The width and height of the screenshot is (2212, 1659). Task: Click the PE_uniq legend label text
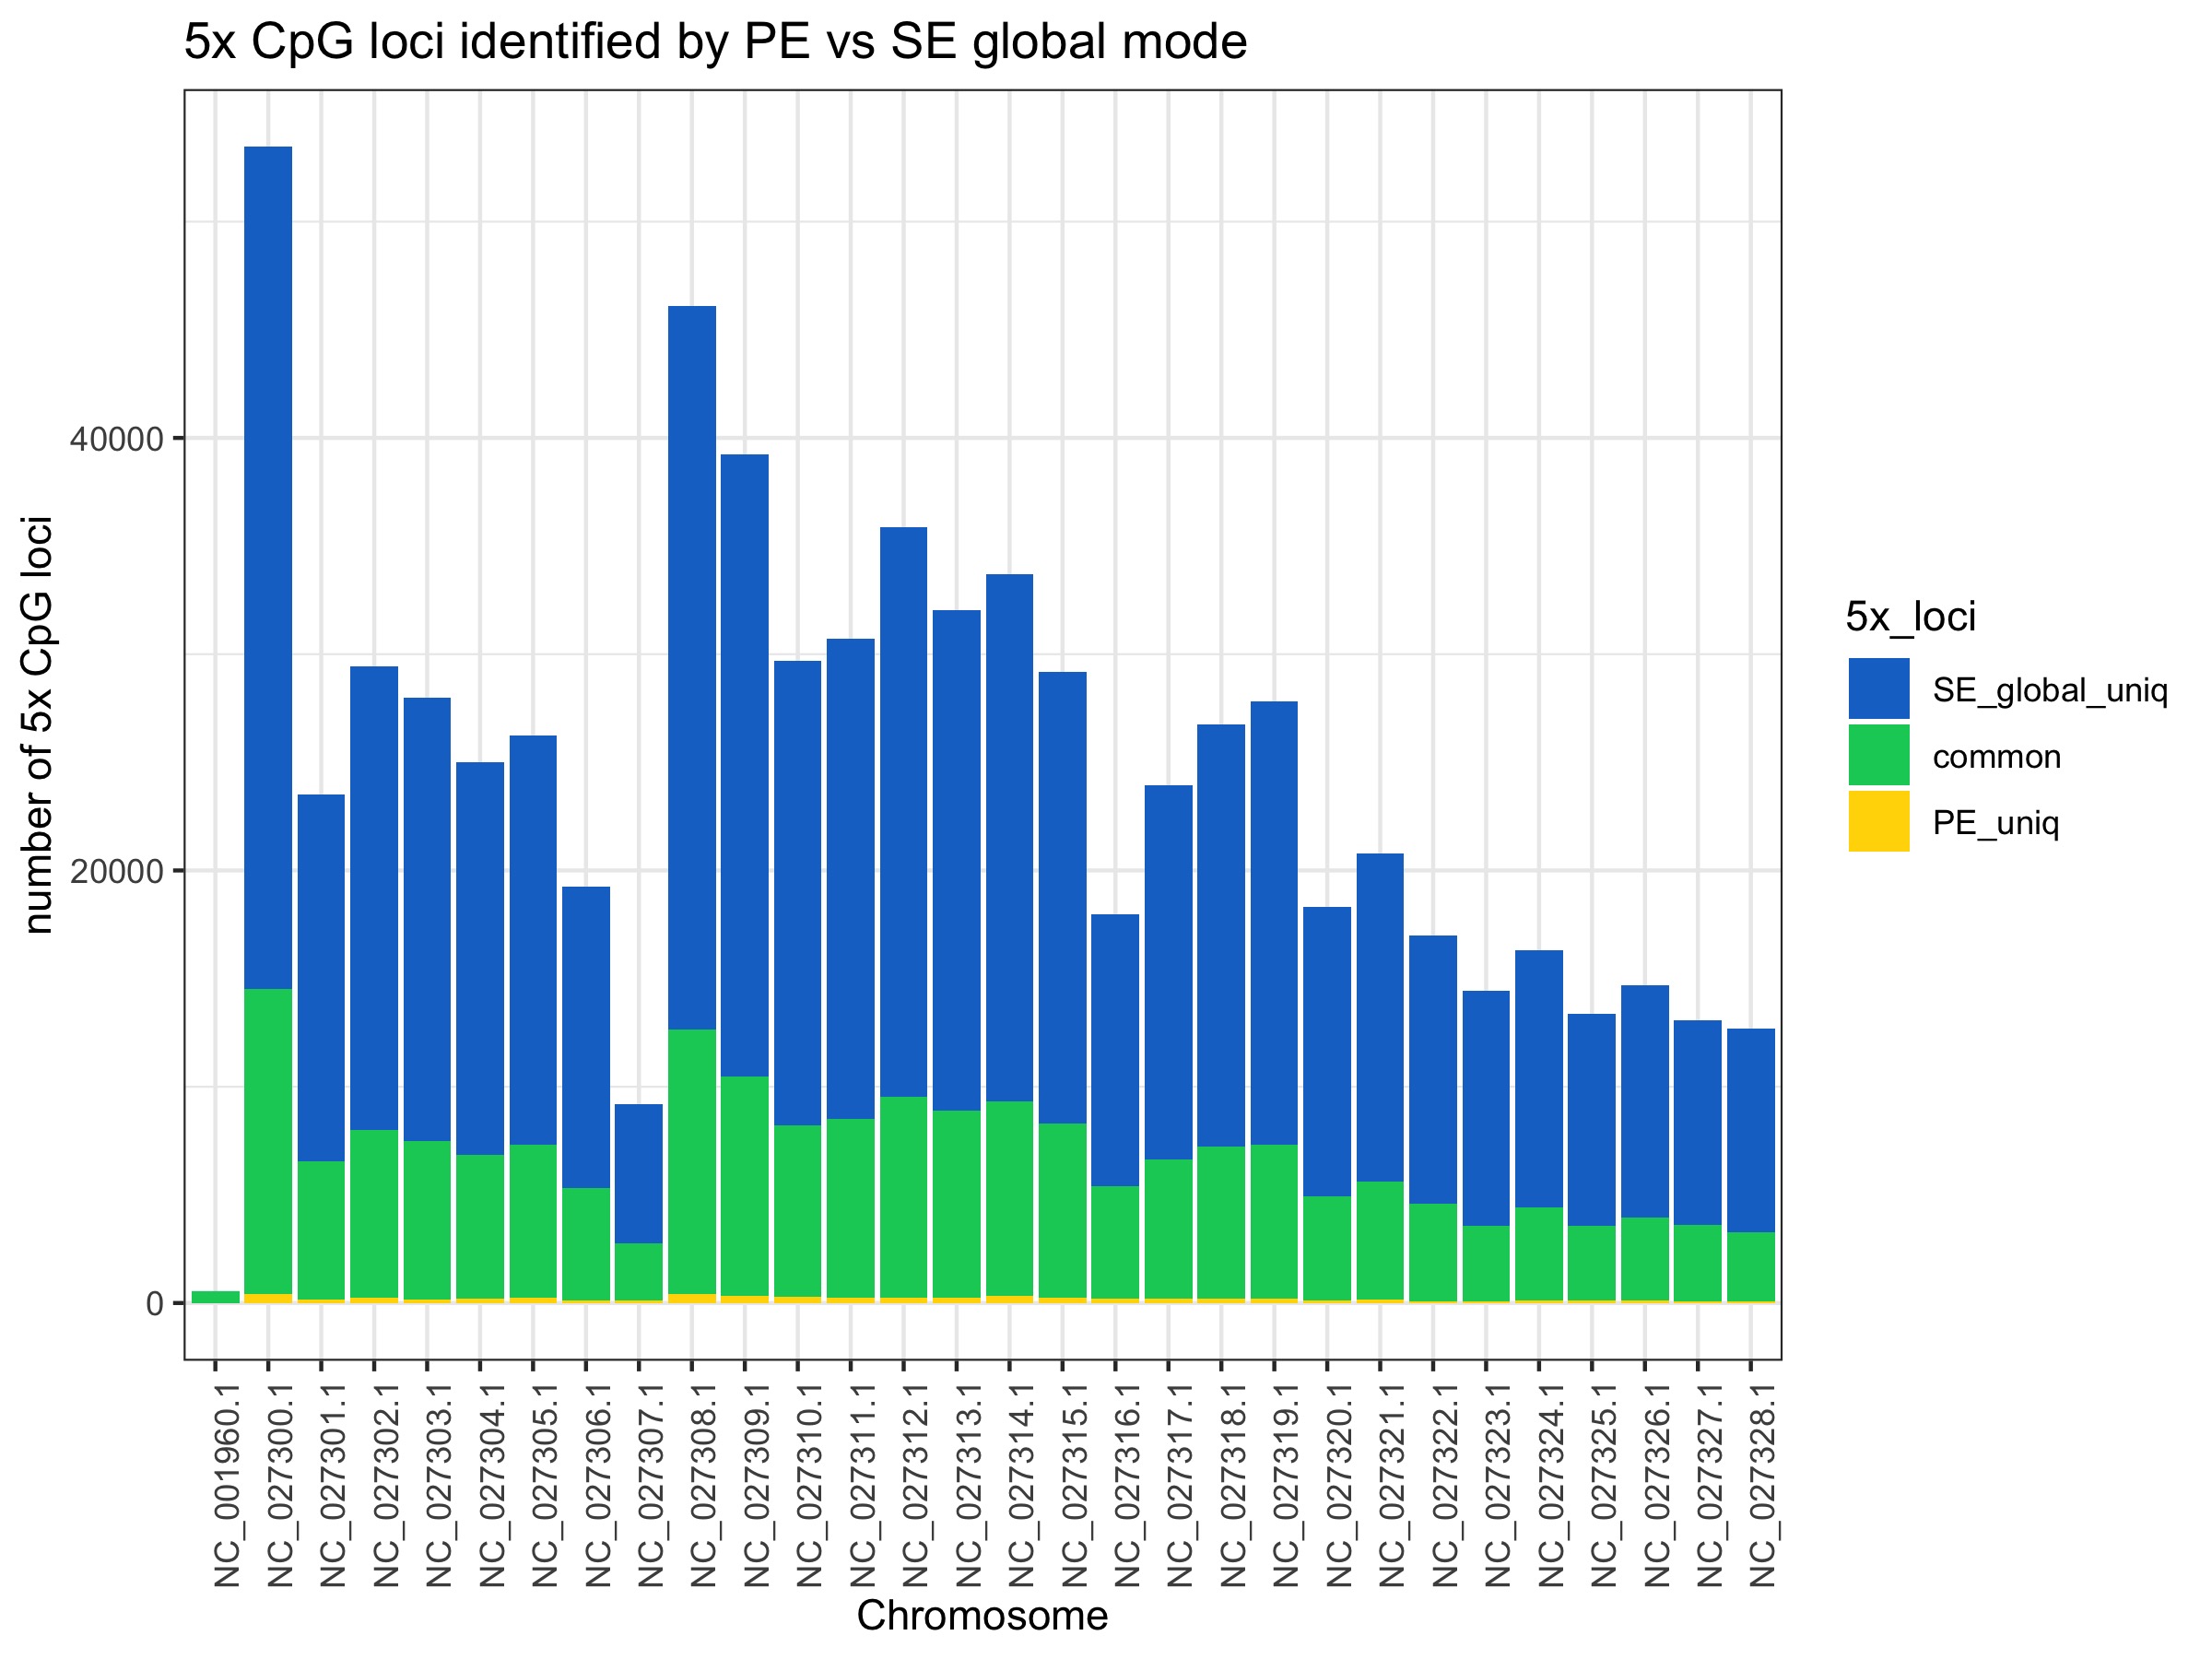(1995, 823)
